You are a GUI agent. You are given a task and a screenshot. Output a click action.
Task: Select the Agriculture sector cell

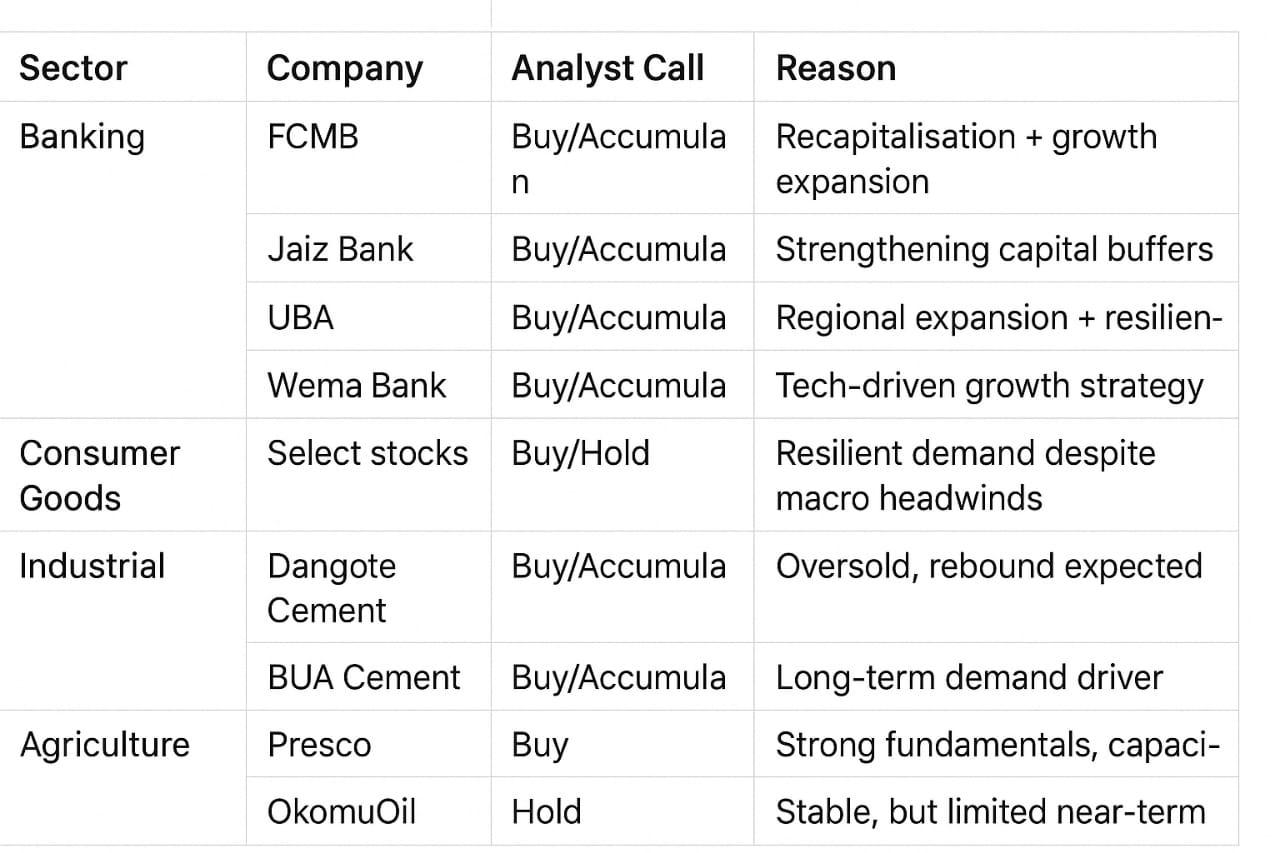coord(105,745)
